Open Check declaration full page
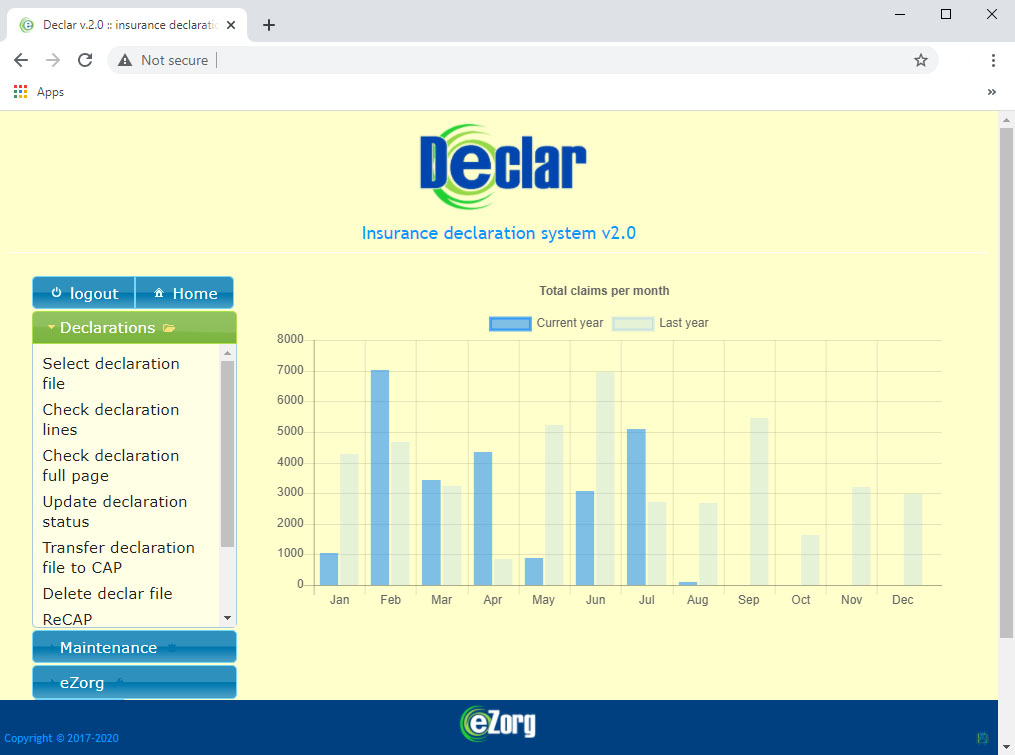The width and height of the screenshot is (1015, 755). 111,466
